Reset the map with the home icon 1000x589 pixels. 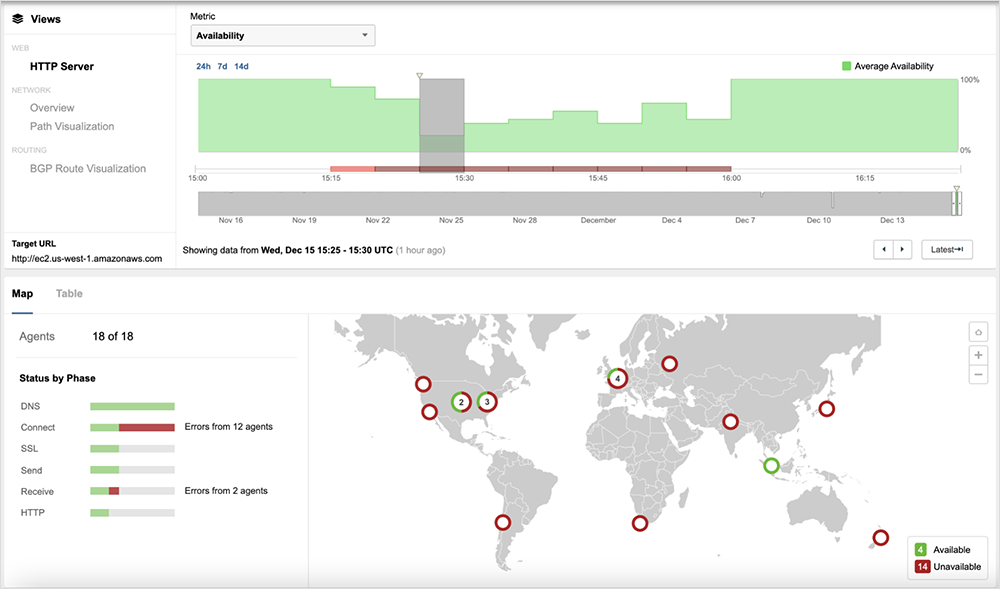pyautogui.click(x=978, y=333)
